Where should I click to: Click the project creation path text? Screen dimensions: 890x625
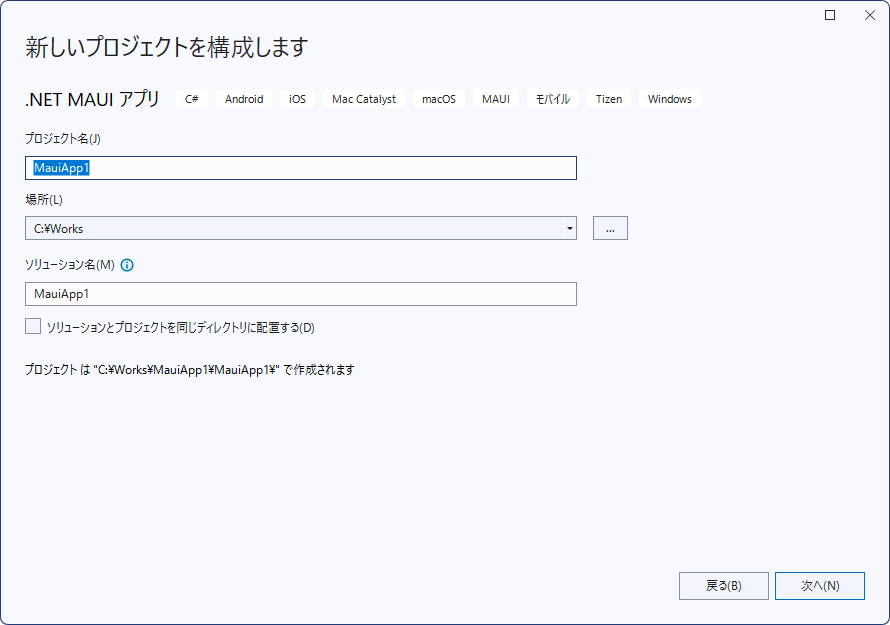190,370
